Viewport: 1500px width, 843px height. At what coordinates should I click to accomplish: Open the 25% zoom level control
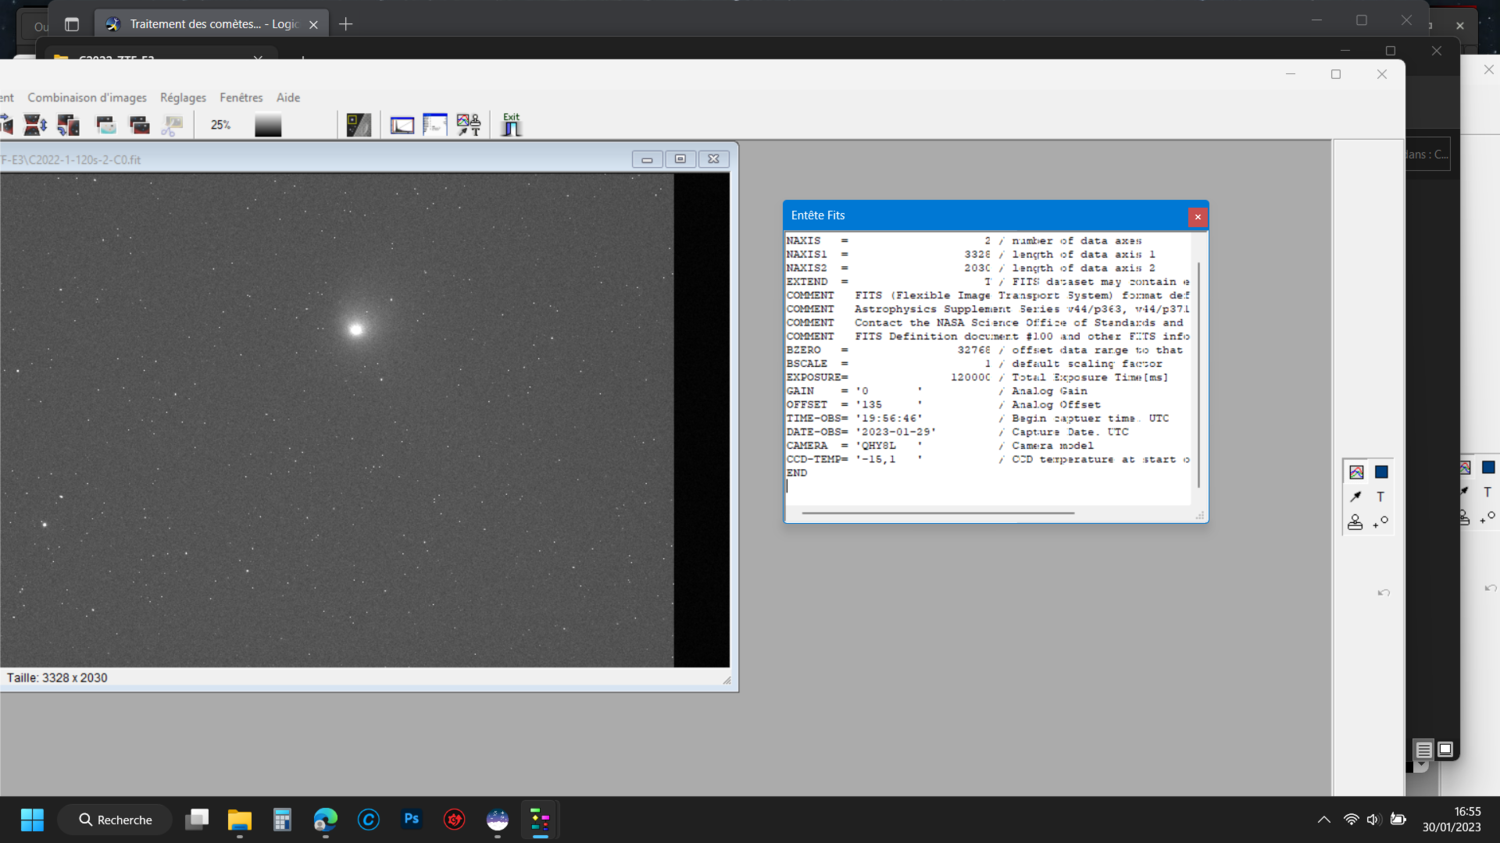[x=221, y=125]
